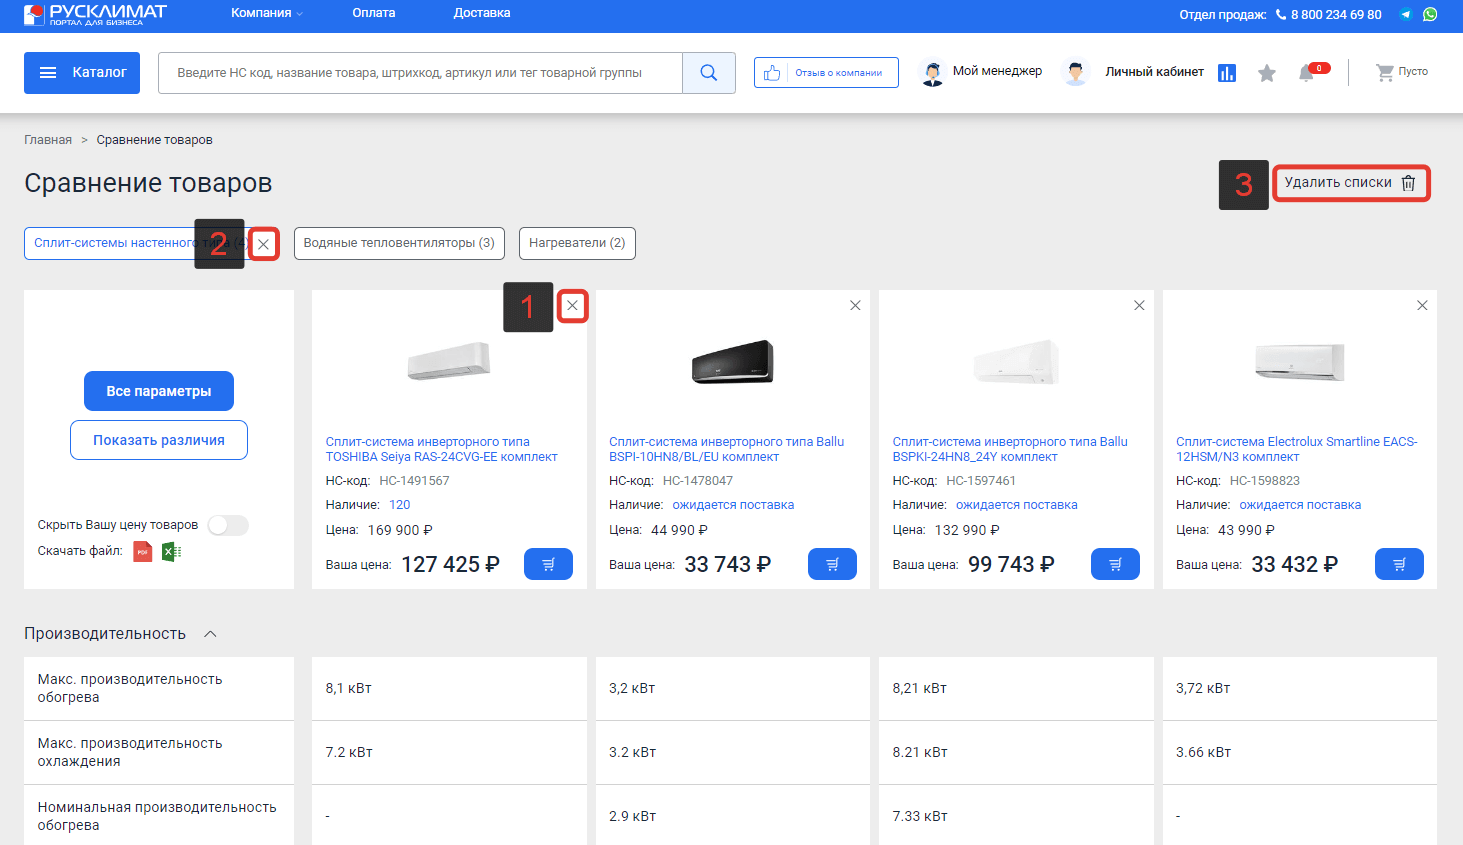Toggle Скрыть Вашу цену товаров switch
Screen dimensions: 1463x845
(x=228, y=526)
